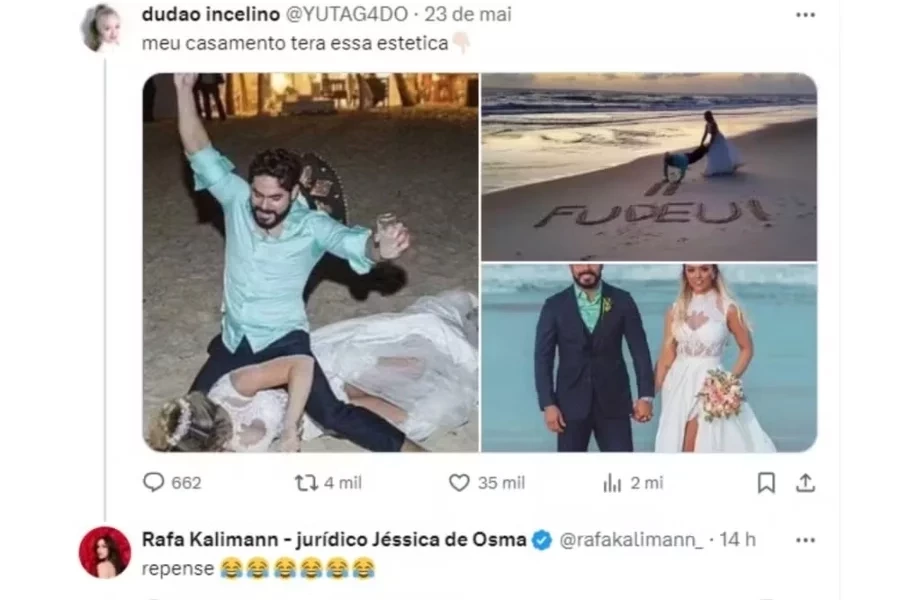
Task: Like the tweet with heart icon
Action: (x=459, y=483)
